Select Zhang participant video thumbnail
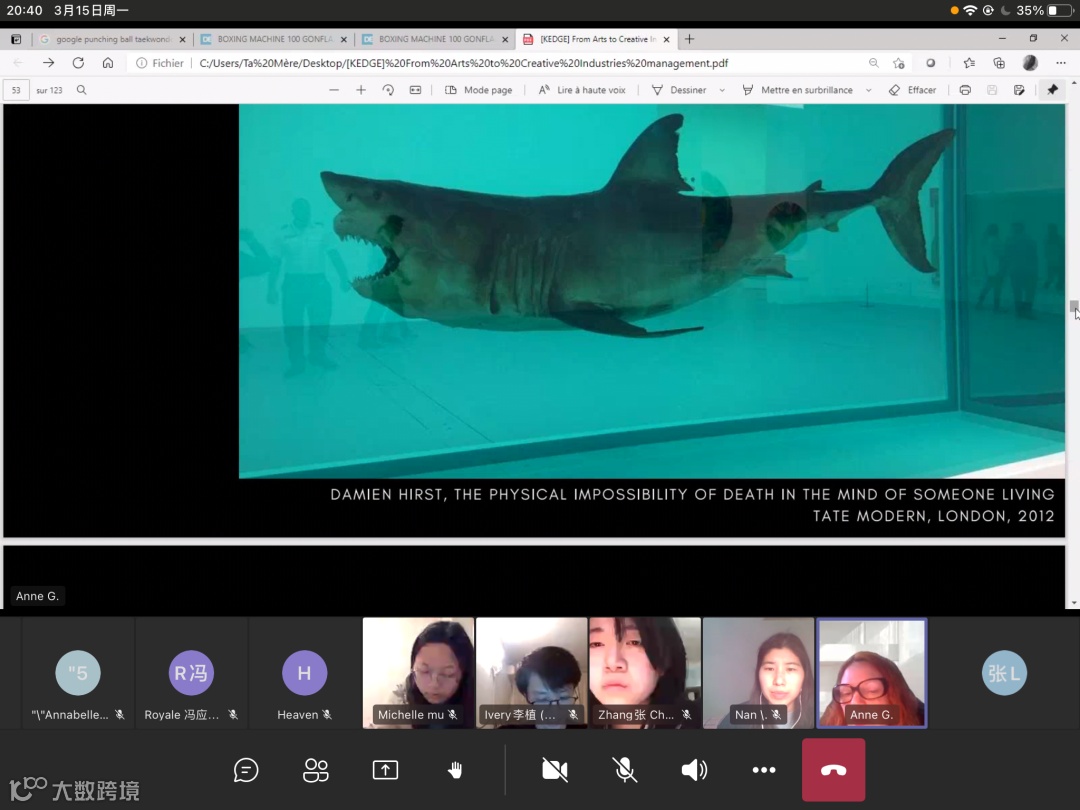This screenshot has width=1080, height=810. [645, 672]
